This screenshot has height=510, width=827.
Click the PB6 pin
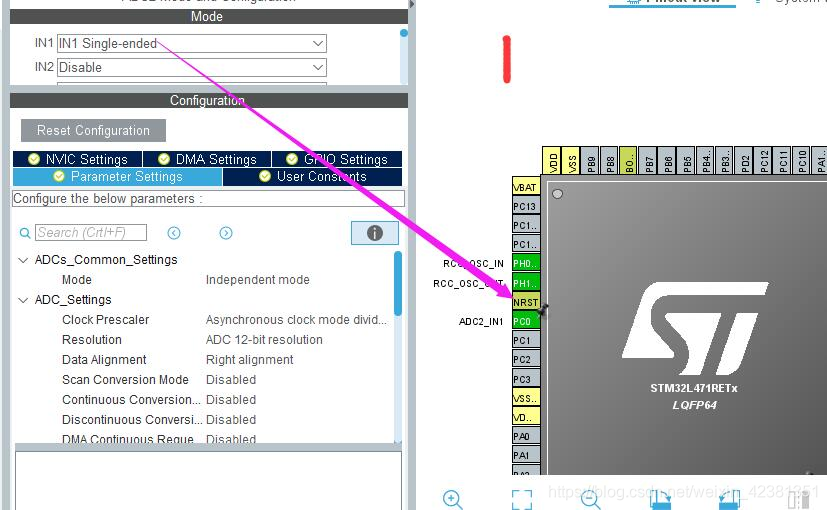coord(667,160)
